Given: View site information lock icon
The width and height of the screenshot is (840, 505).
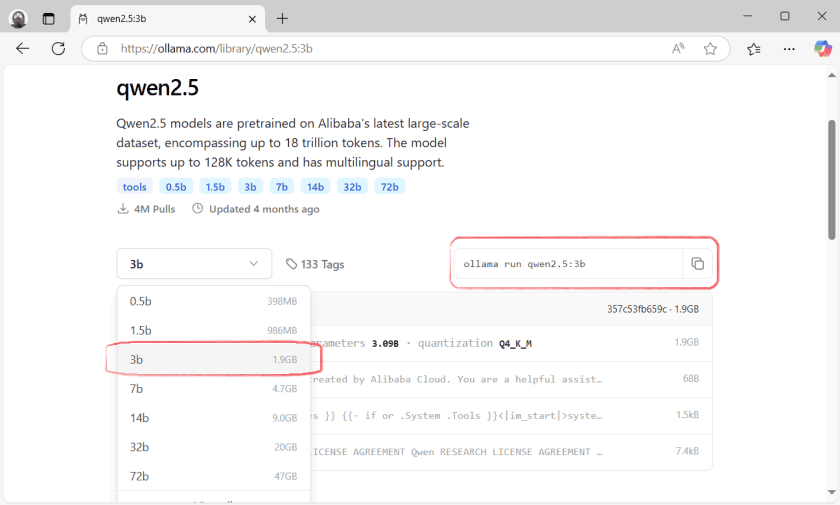Looking at the screenshot, I should tap(101, 48).
